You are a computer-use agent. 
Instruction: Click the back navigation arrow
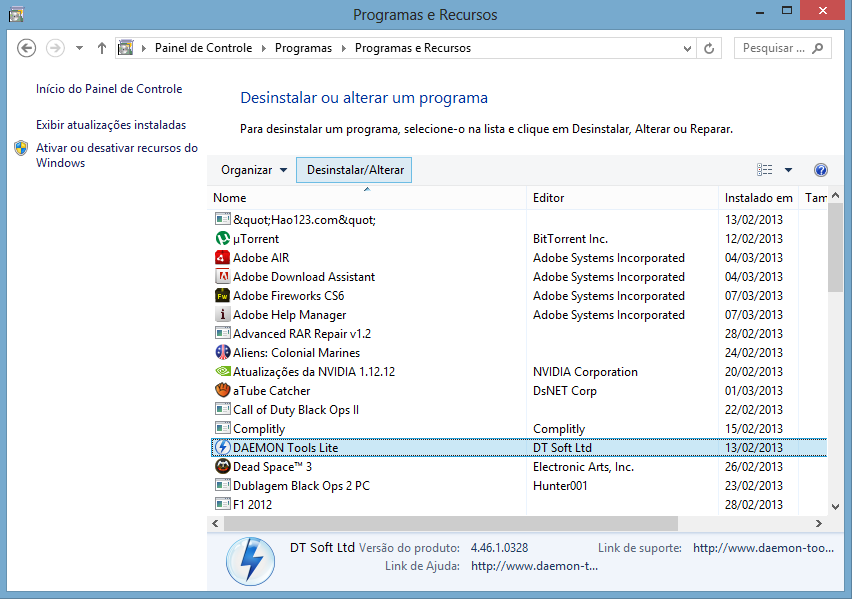coord(26,48)
